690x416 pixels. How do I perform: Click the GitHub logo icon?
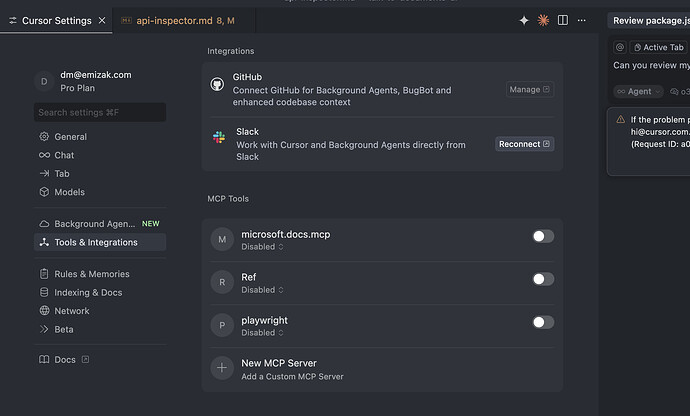[218, 85]
